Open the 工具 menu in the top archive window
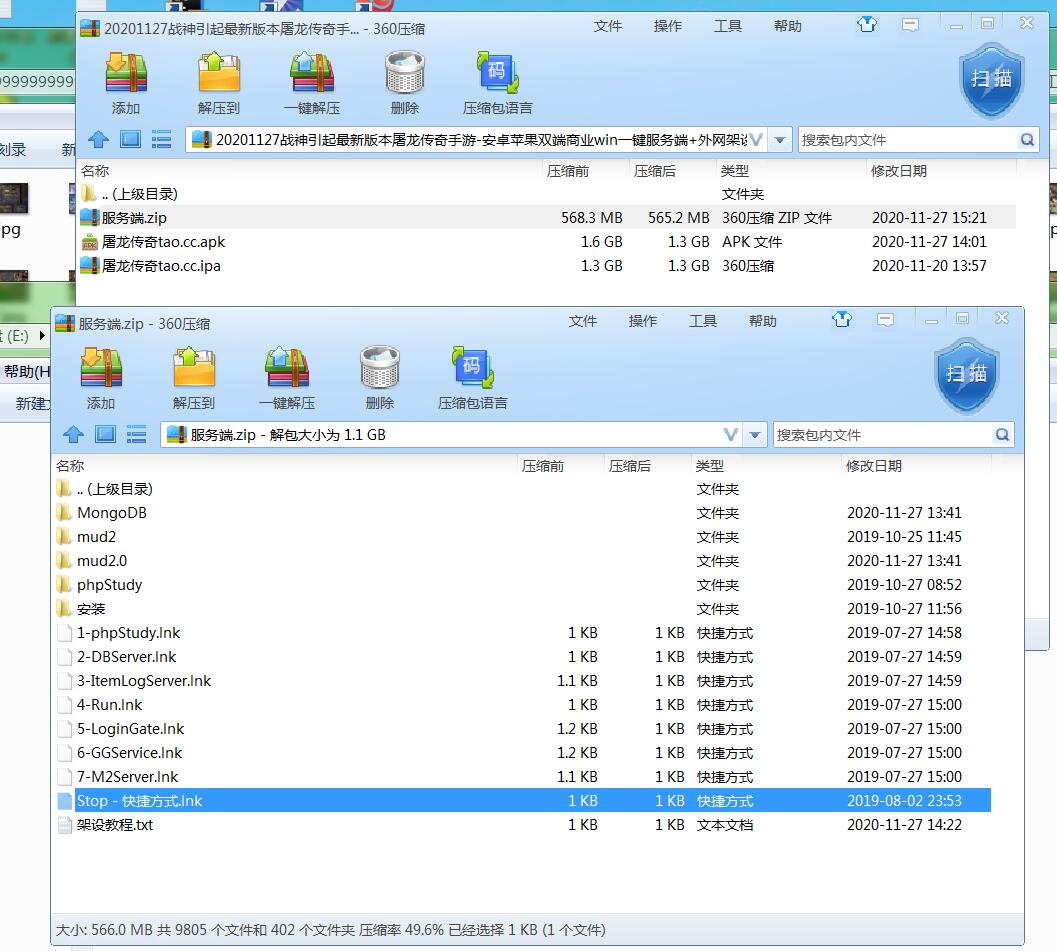The image size is (1057, 951). [x=728, y=26]
